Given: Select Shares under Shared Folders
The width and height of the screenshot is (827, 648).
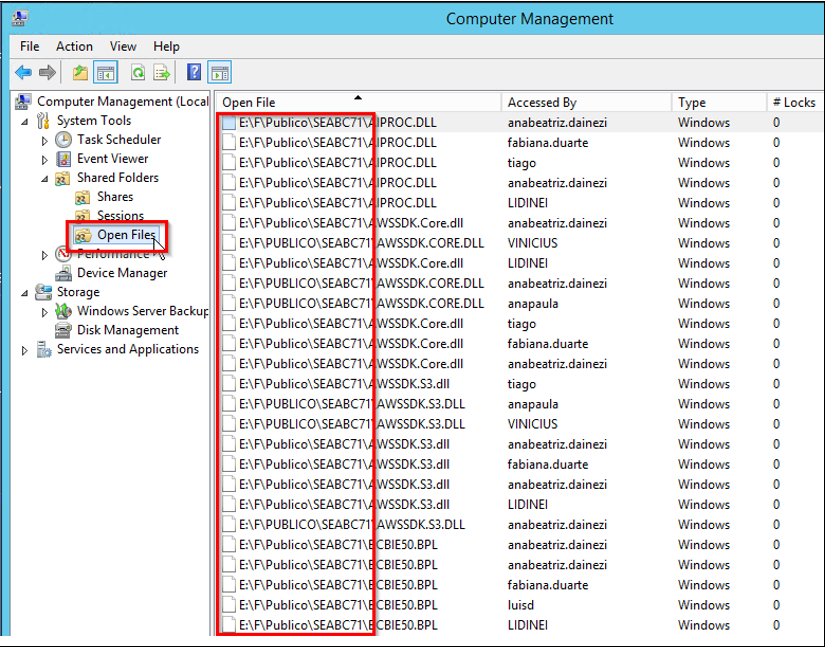Looking at the screenshot, I should (x=114, y=197).
